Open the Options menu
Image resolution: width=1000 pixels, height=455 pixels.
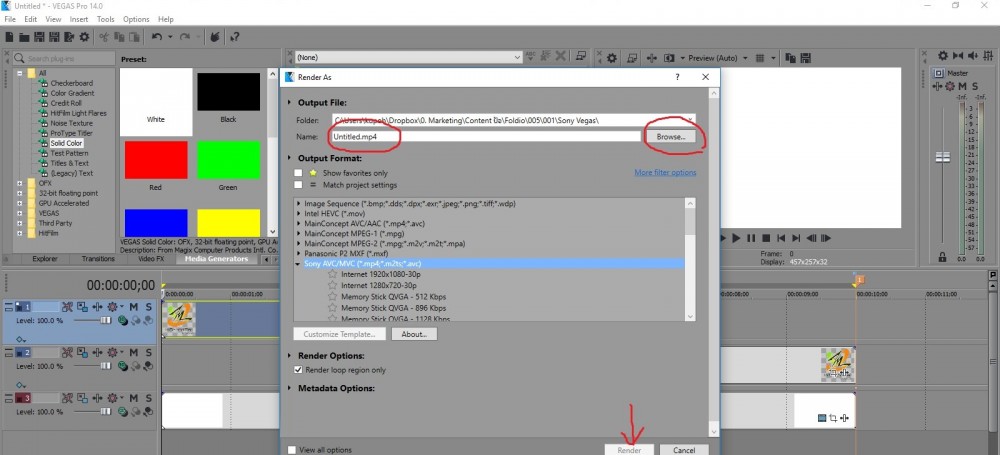coord(136,19)
